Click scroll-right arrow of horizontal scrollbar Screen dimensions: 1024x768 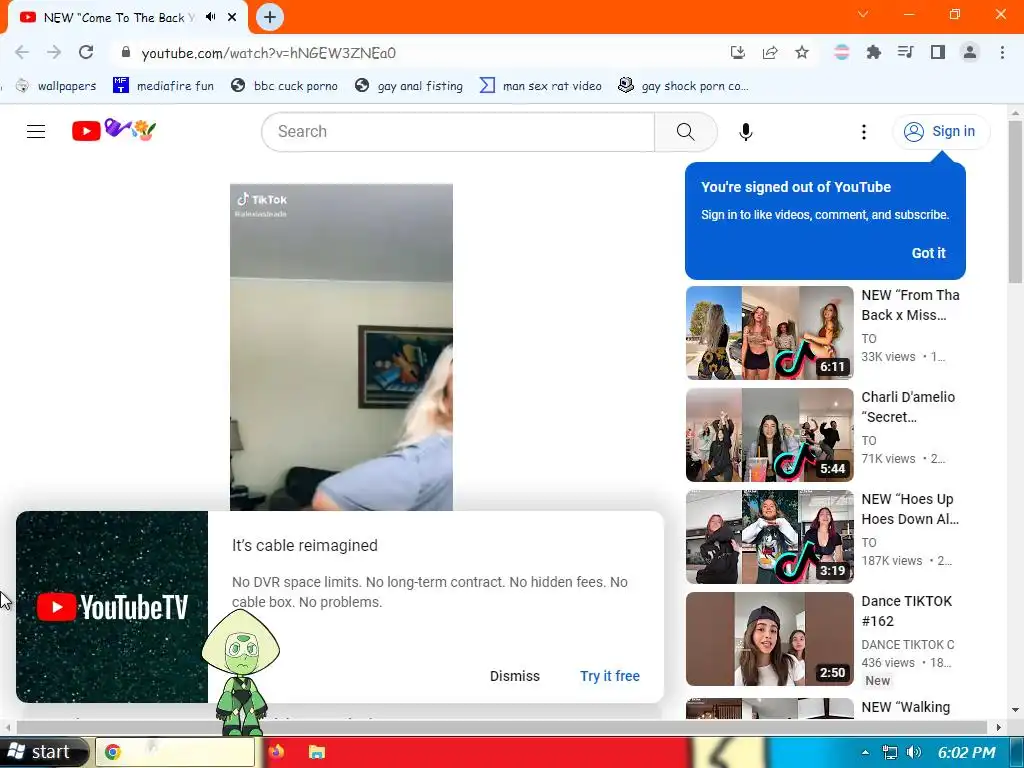pos(998,727)
